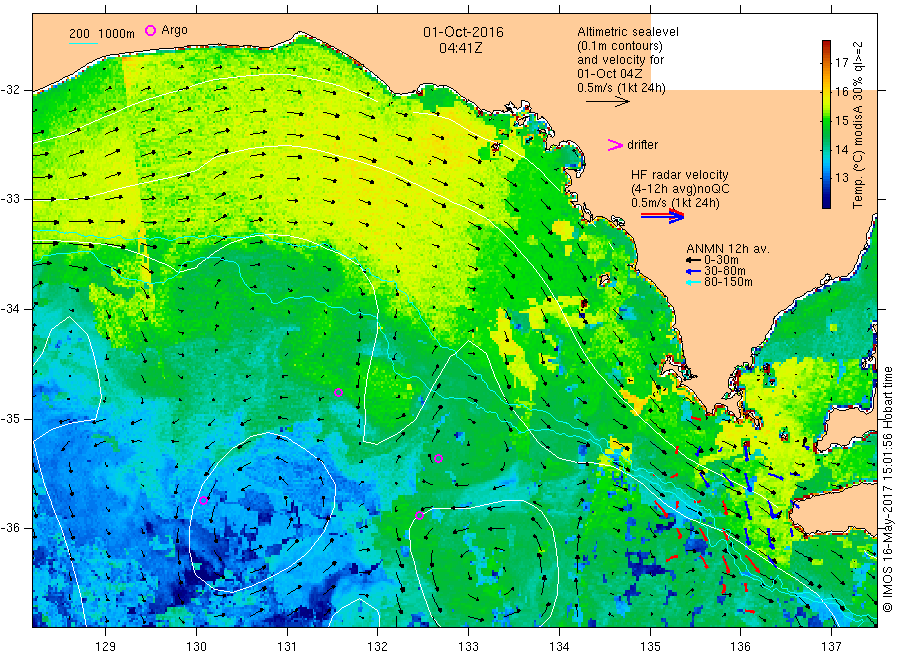This screenshot has height=660, width=900.
Task: Click the 'drifter' legend label
Action: click(x=642, y=145)
